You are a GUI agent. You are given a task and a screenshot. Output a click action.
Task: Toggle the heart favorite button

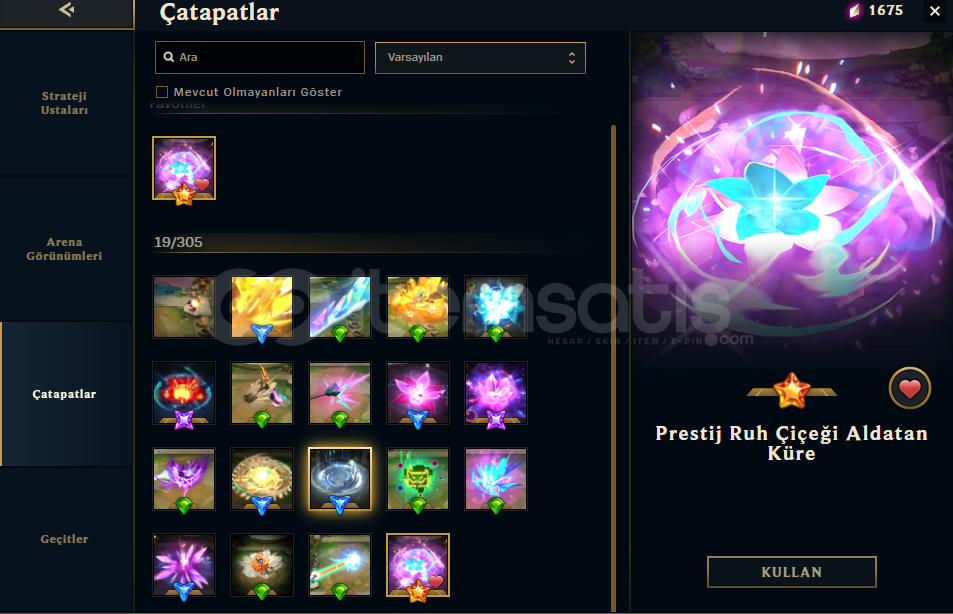910,388
